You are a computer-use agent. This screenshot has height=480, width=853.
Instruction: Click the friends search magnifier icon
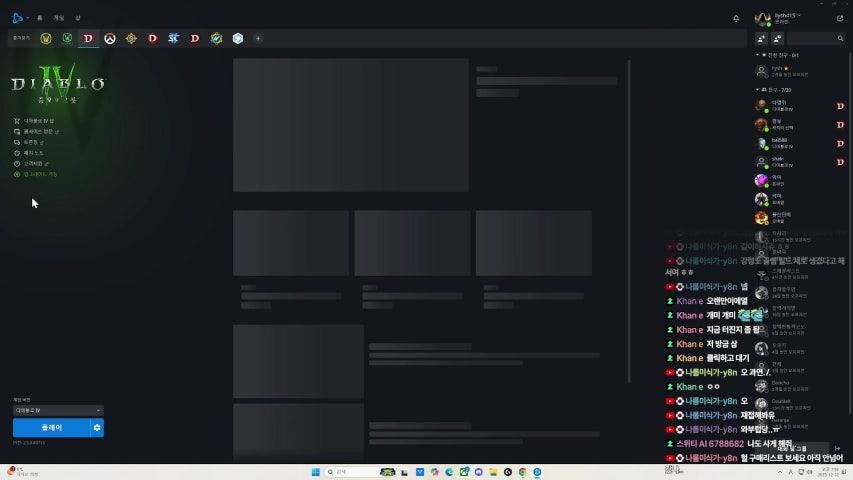[x=840, y=38]
